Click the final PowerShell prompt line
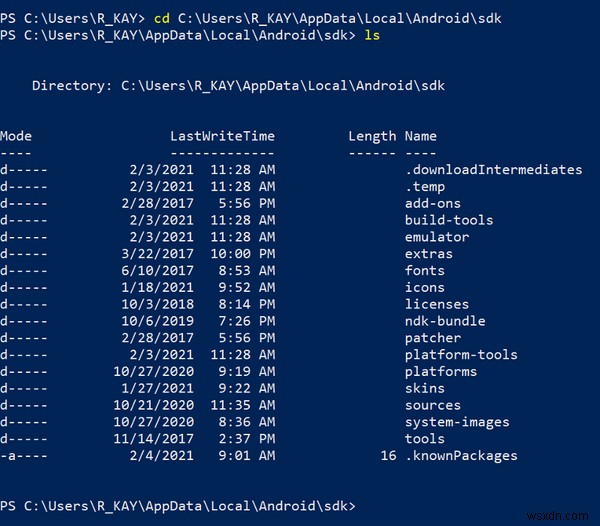The image size is (600, 526). (178, 506)
